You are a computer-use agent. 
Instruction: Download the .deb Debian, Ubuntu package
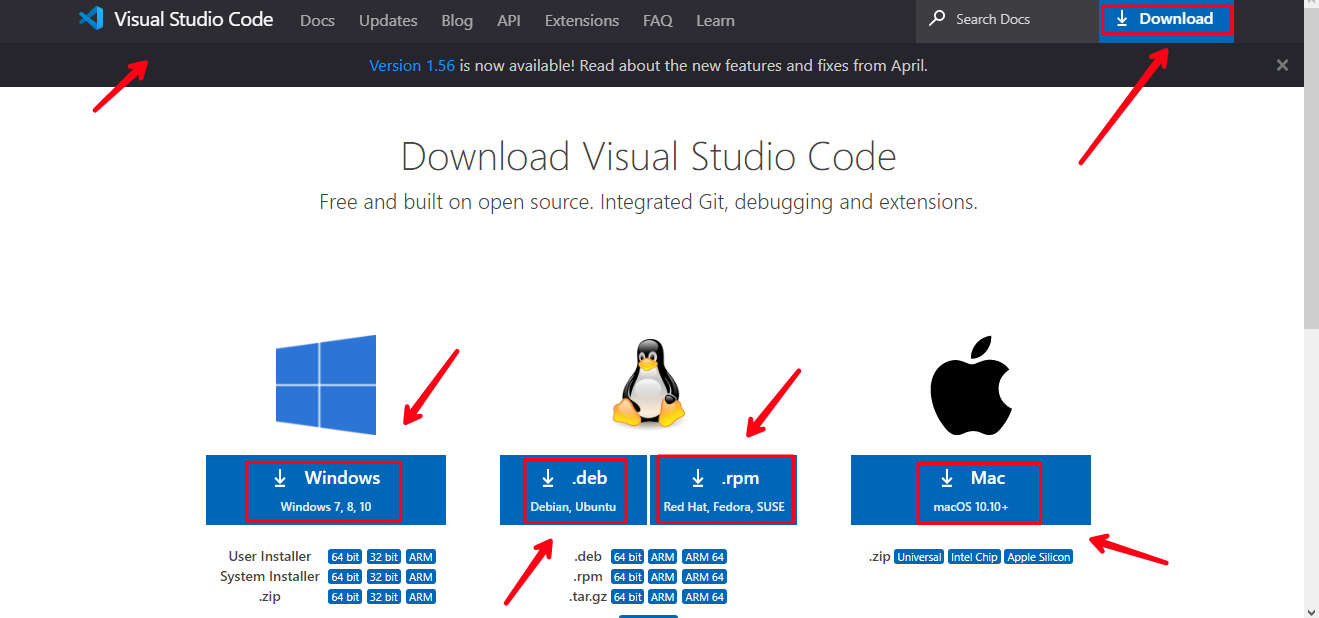574,490
